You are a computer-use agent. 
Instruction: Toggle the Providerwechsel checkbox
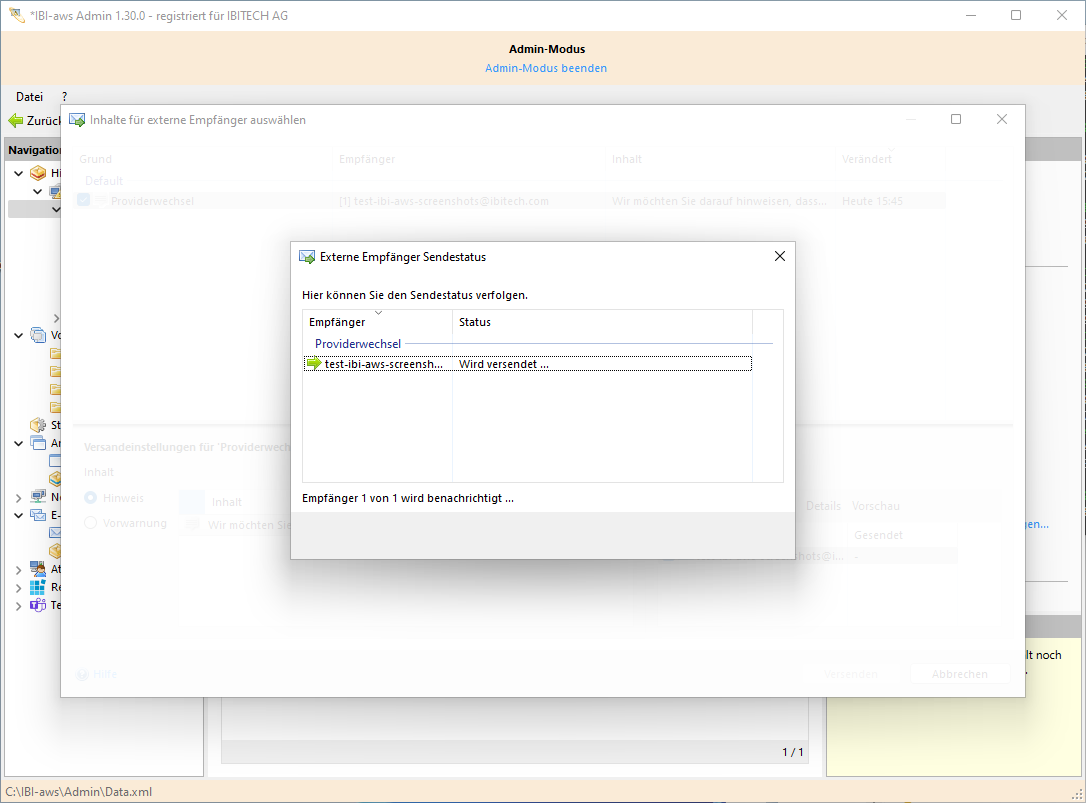[82, 200]
